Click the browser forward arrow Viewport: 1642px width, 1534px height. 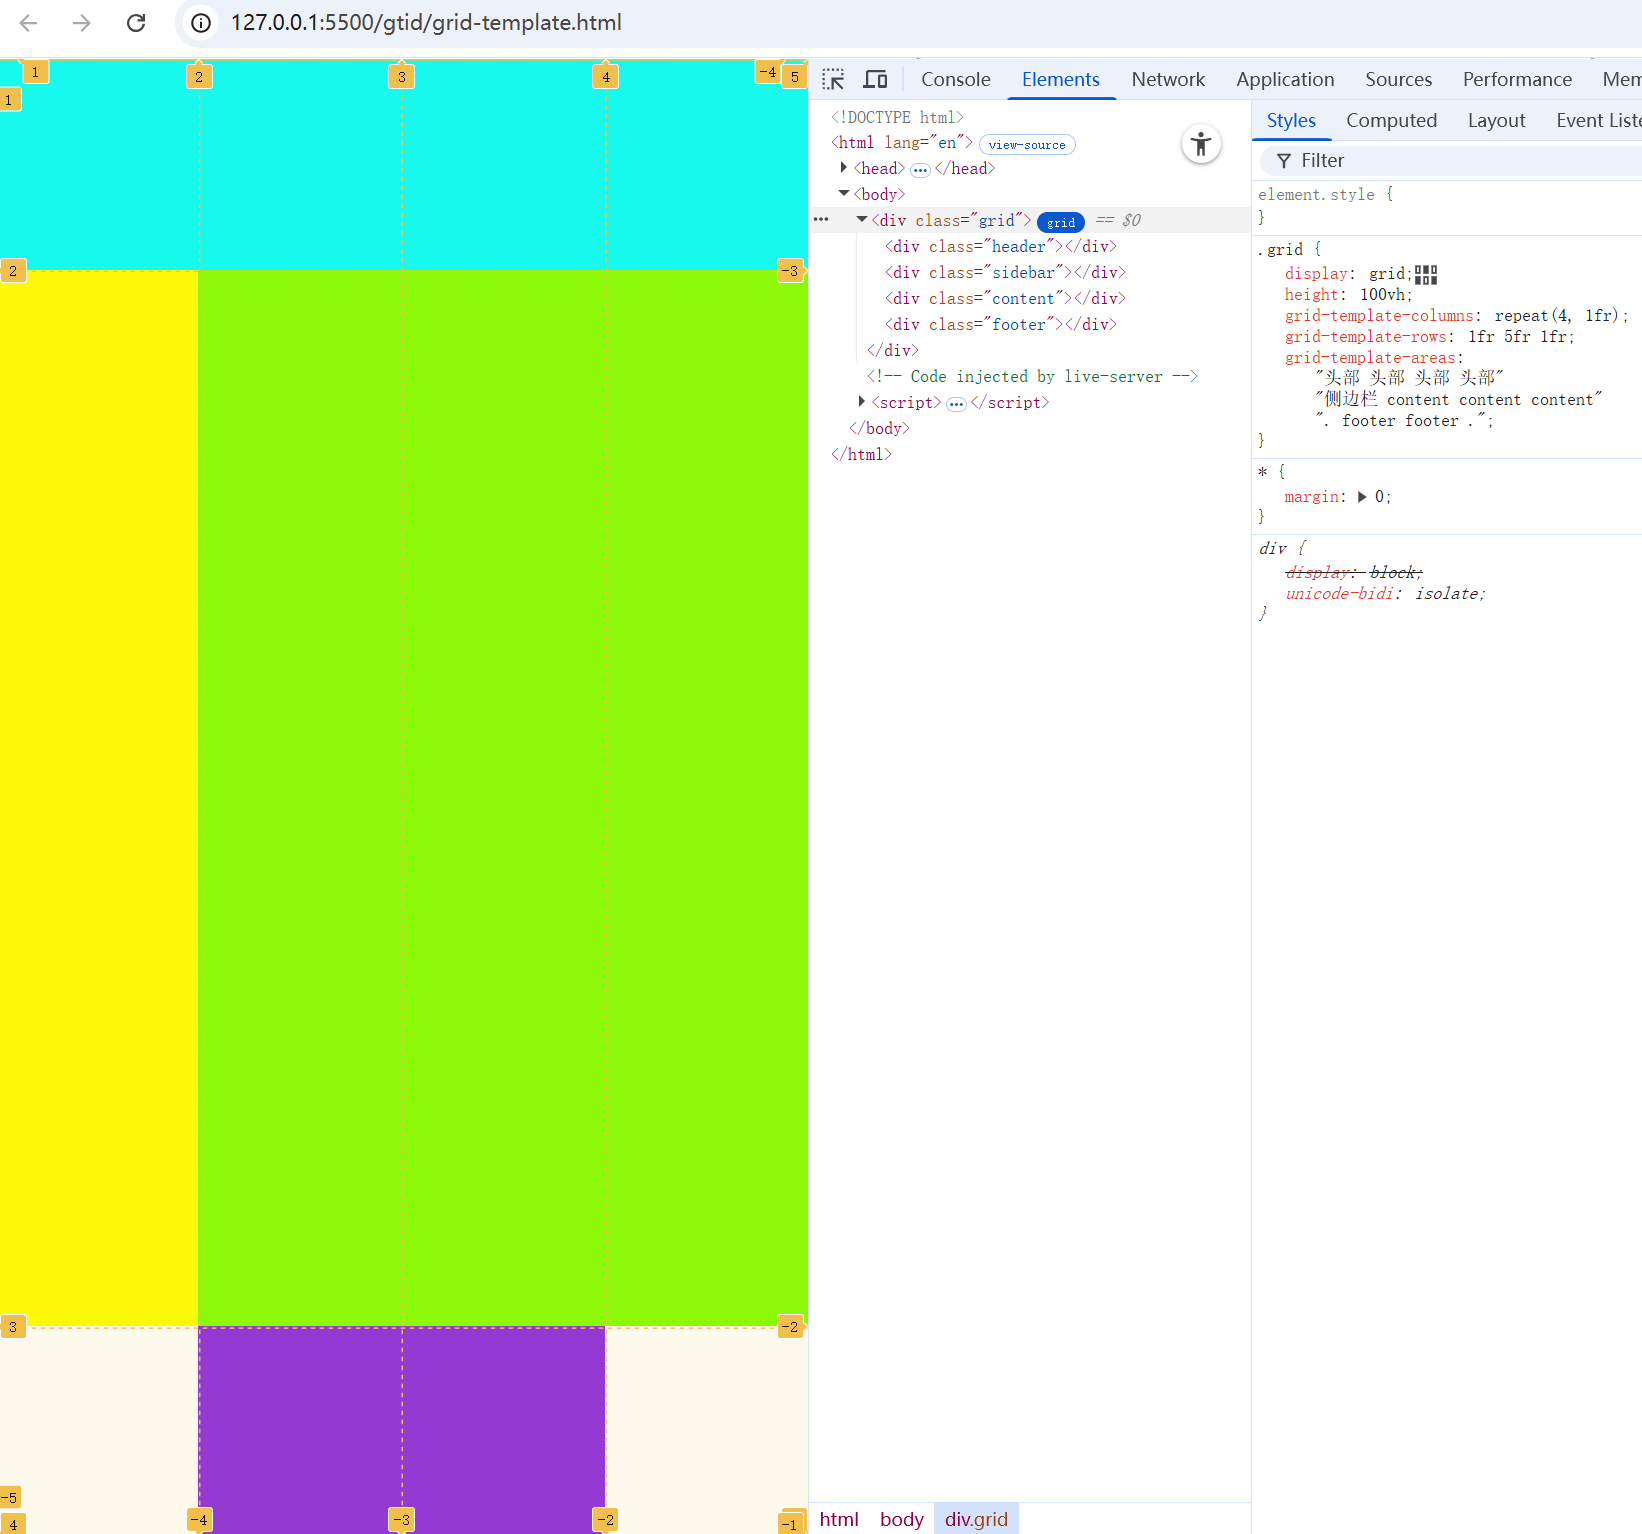(82, 22)
